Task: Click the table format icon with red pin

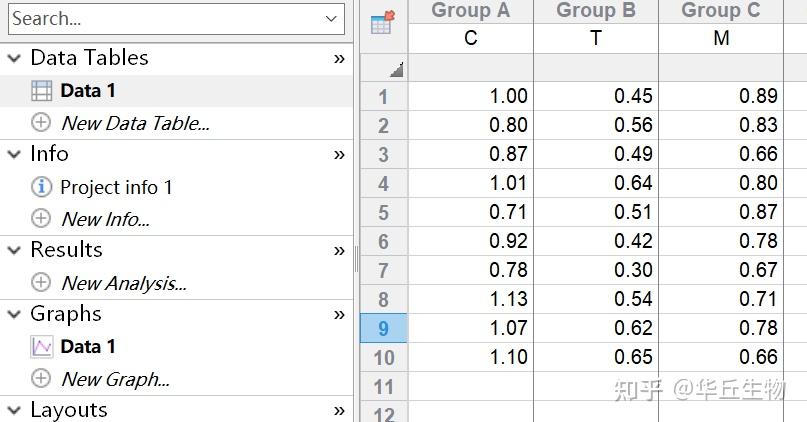Action: pos(382,22)
